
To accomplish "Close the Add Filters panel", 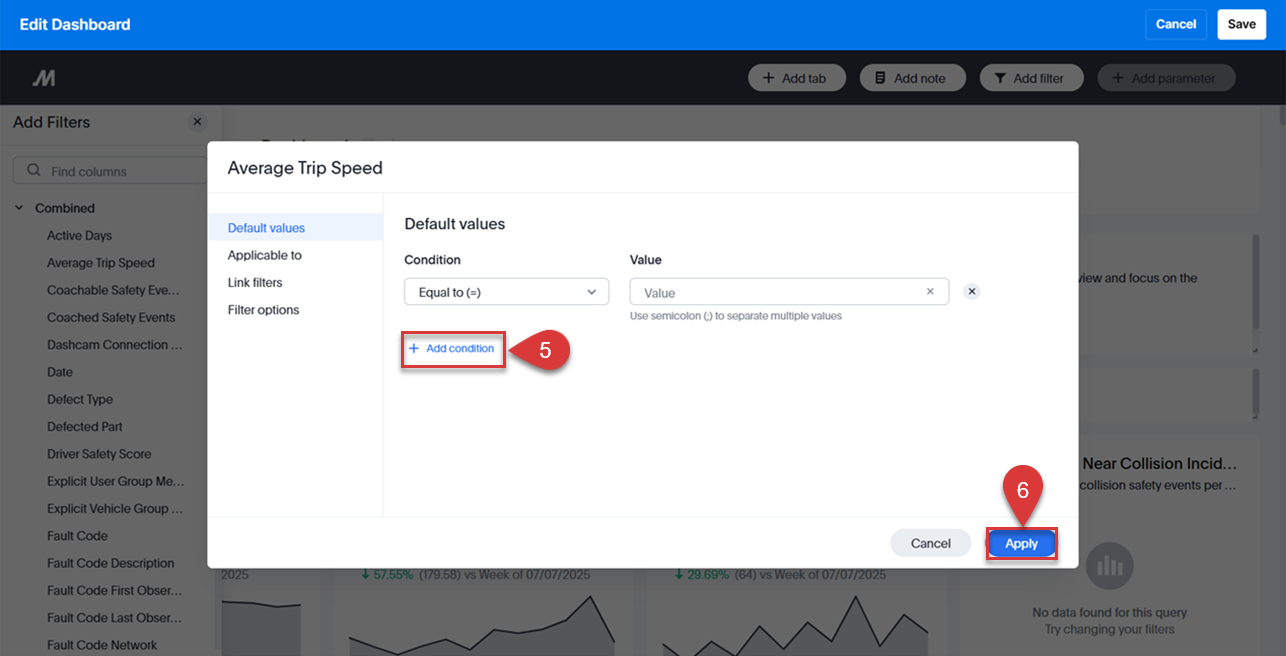I will pos(197,121).
